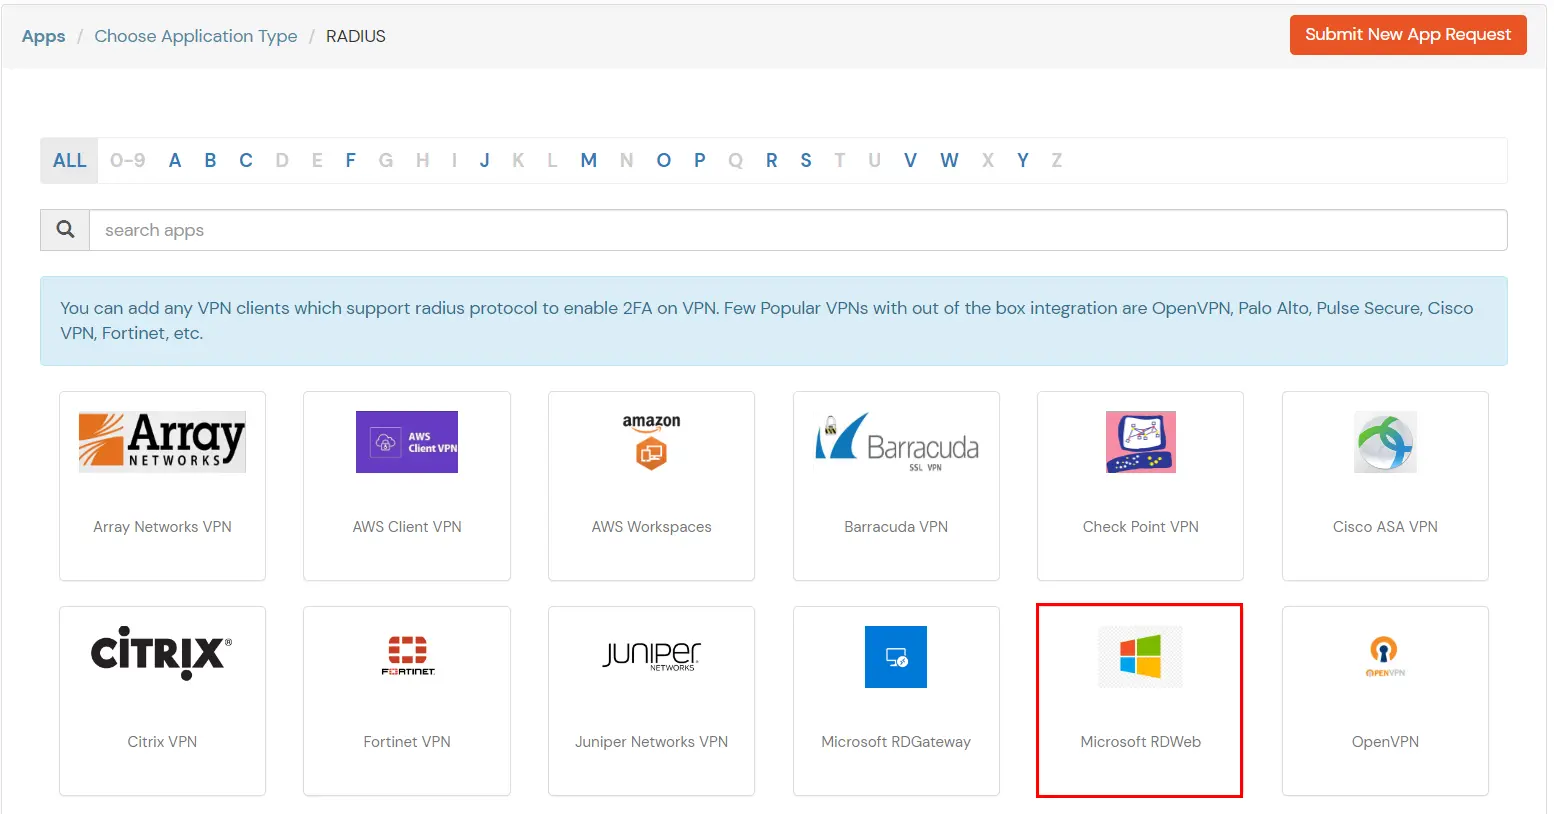Filter apps by letter B
The height and width of the screenshot is (814, 1554).
(x=210, y=160)
